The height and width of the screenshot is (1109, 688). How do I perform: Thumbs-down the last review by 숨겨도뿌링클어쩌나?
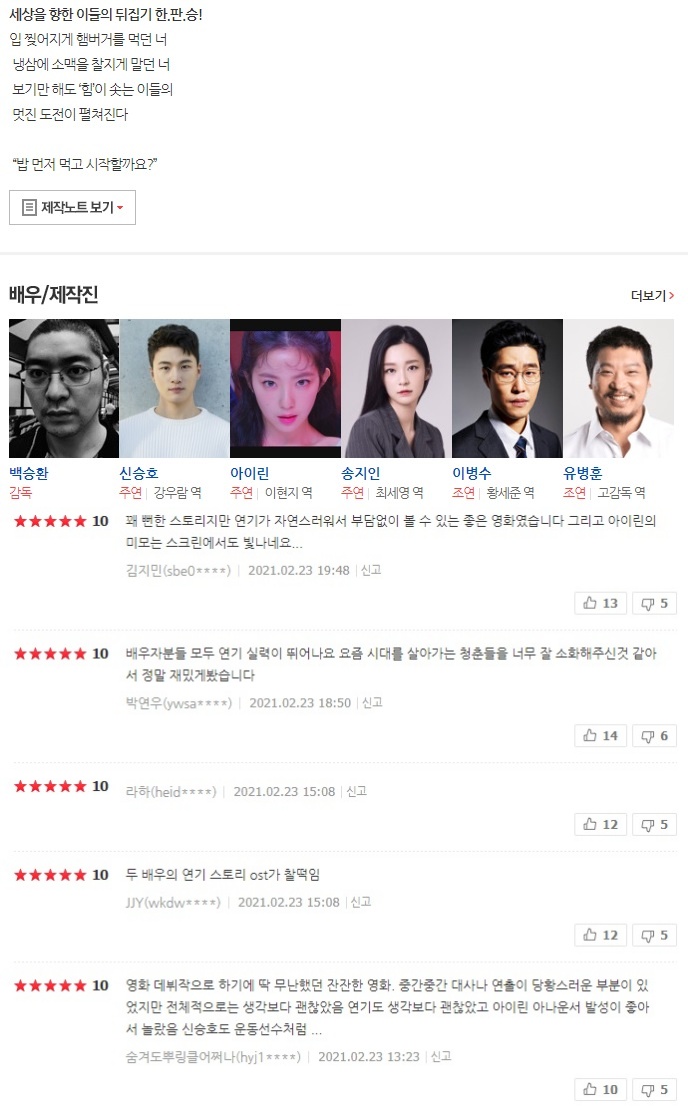click(x=654, y=1089)
